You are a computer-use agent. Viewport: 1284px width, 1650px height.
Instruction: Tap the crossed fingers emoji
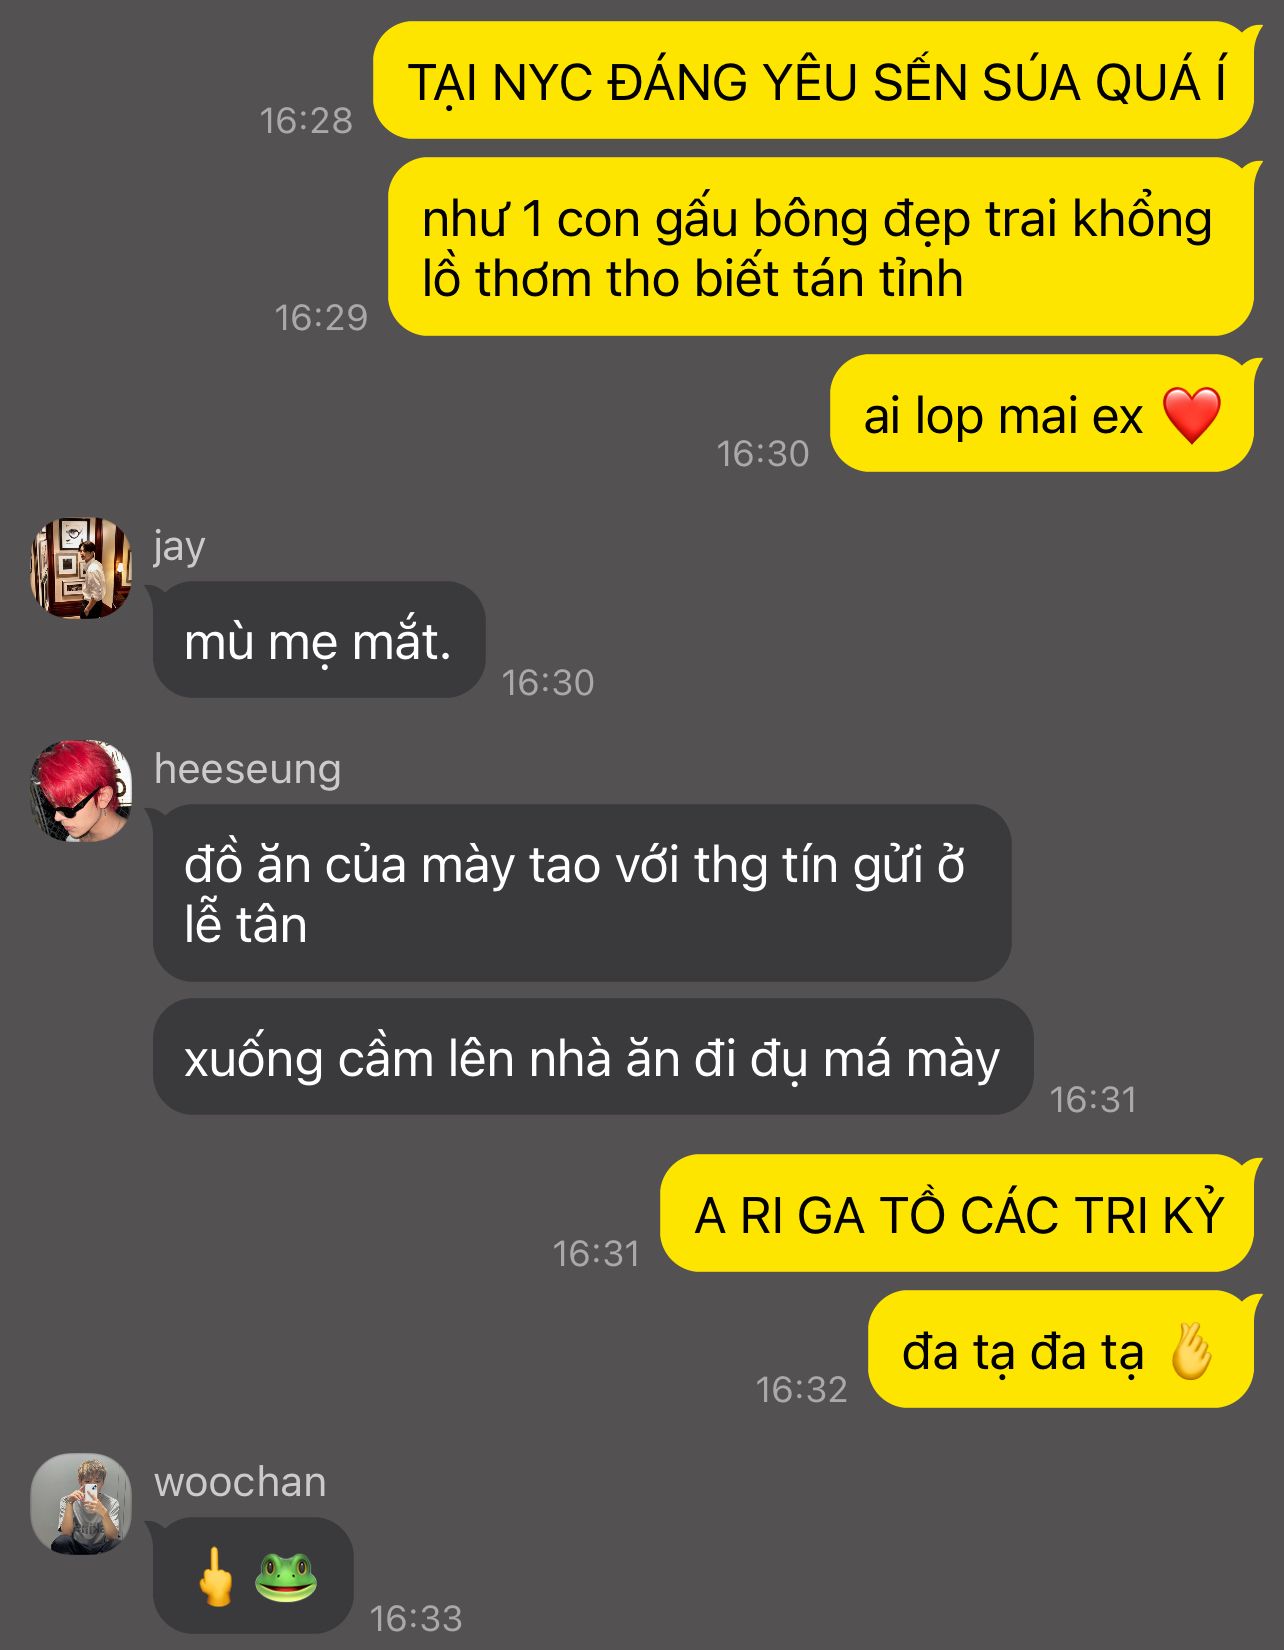point(1190,1352)
